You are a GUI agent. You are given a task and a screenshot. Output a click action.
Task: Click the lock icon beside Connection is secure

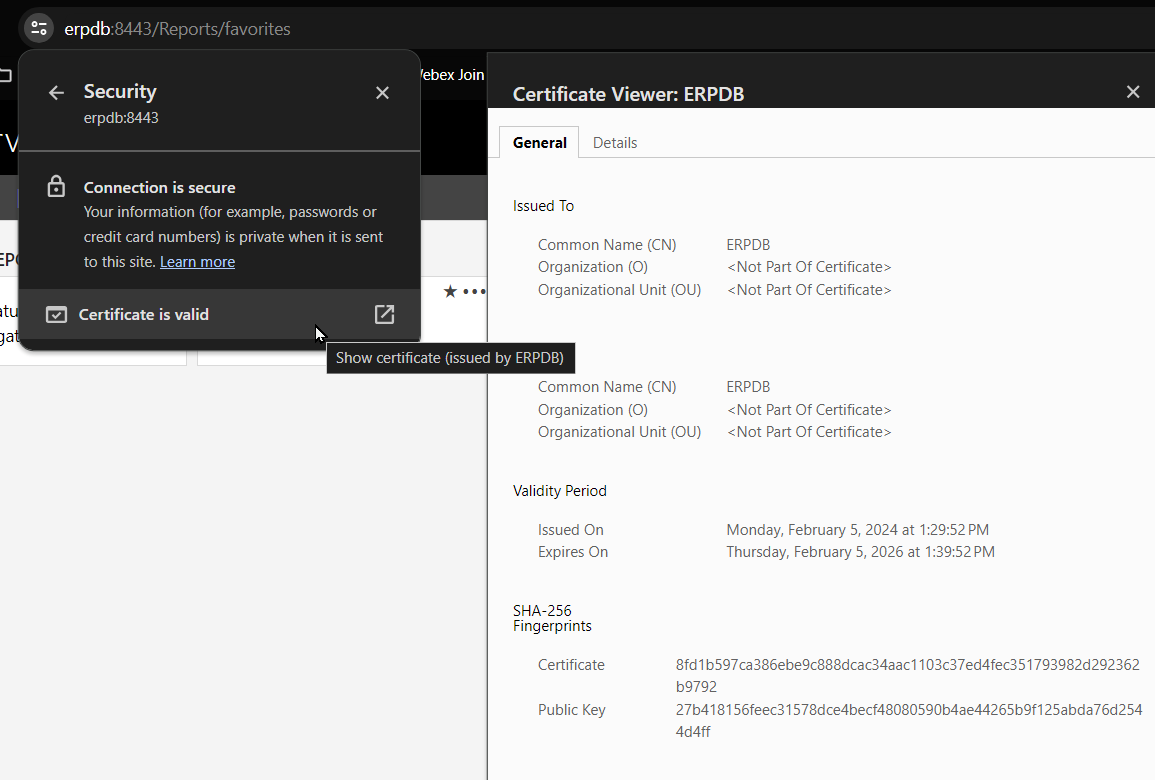56,186
